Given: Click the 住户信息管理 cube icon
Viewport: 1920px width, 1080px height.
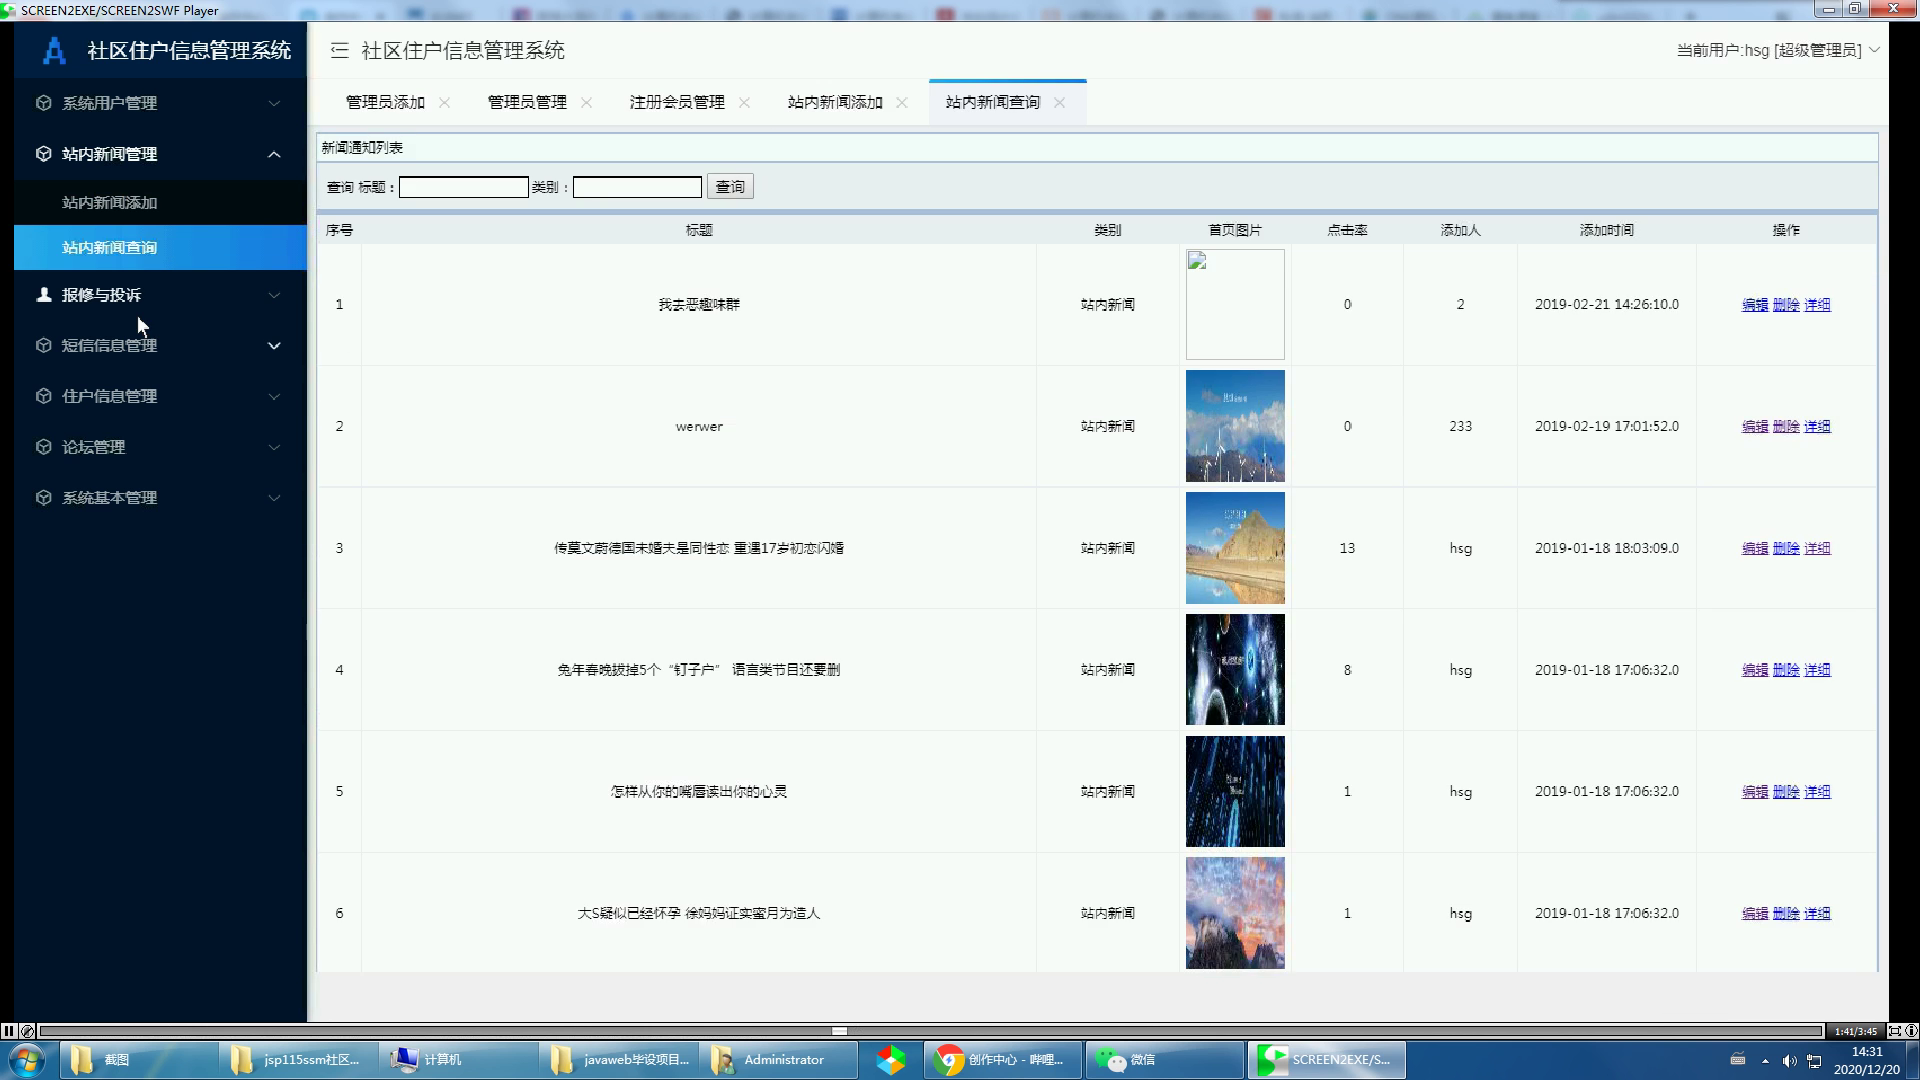Looking at the screenshot, I should click(x=43, y=396).
